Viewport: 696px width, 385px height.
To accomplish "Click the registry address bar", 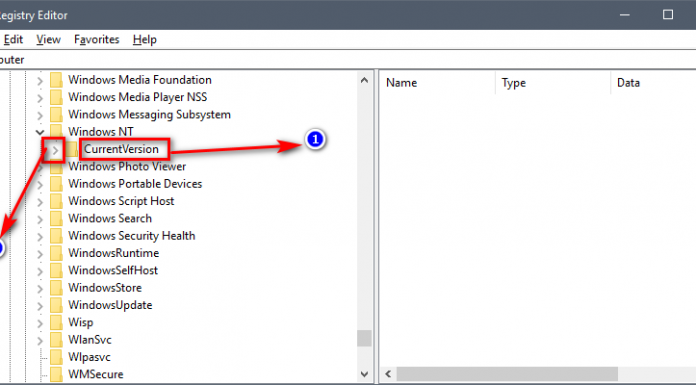I will click(348, 60).
